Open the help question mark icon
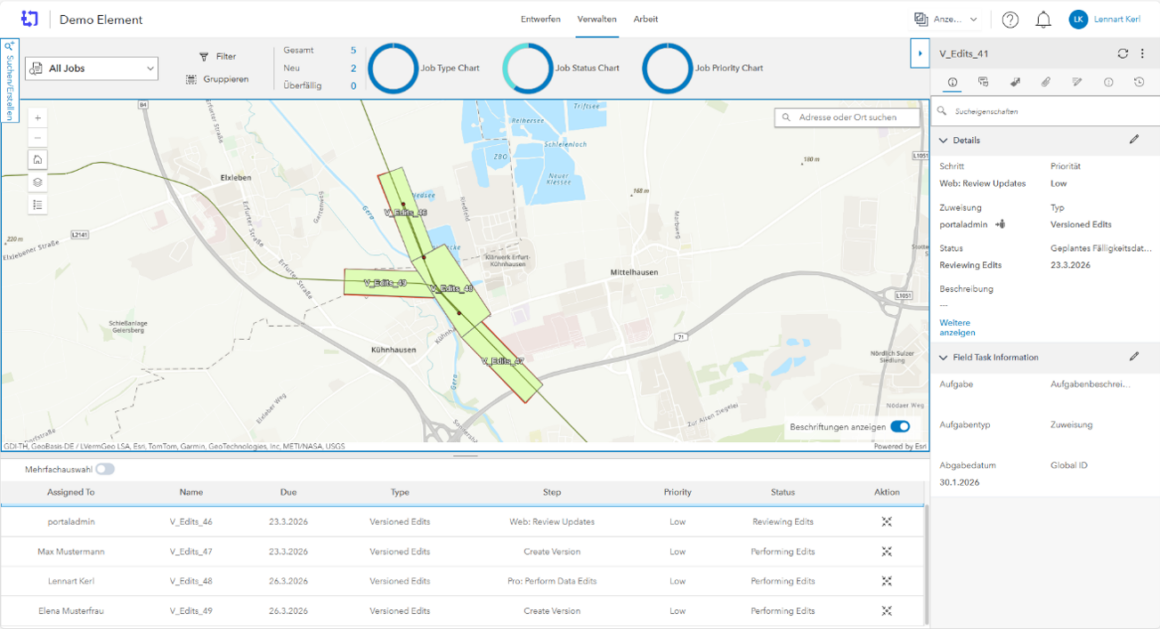 [x=1010, y=20]
